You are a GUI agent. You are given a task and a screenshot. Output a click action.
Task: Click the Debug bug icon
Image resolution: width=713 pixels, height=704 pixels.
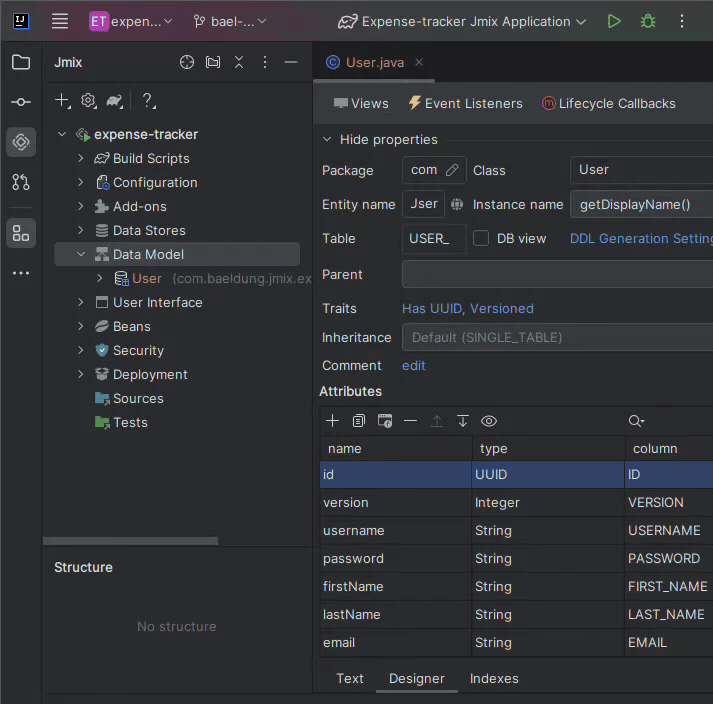(648, 21)
